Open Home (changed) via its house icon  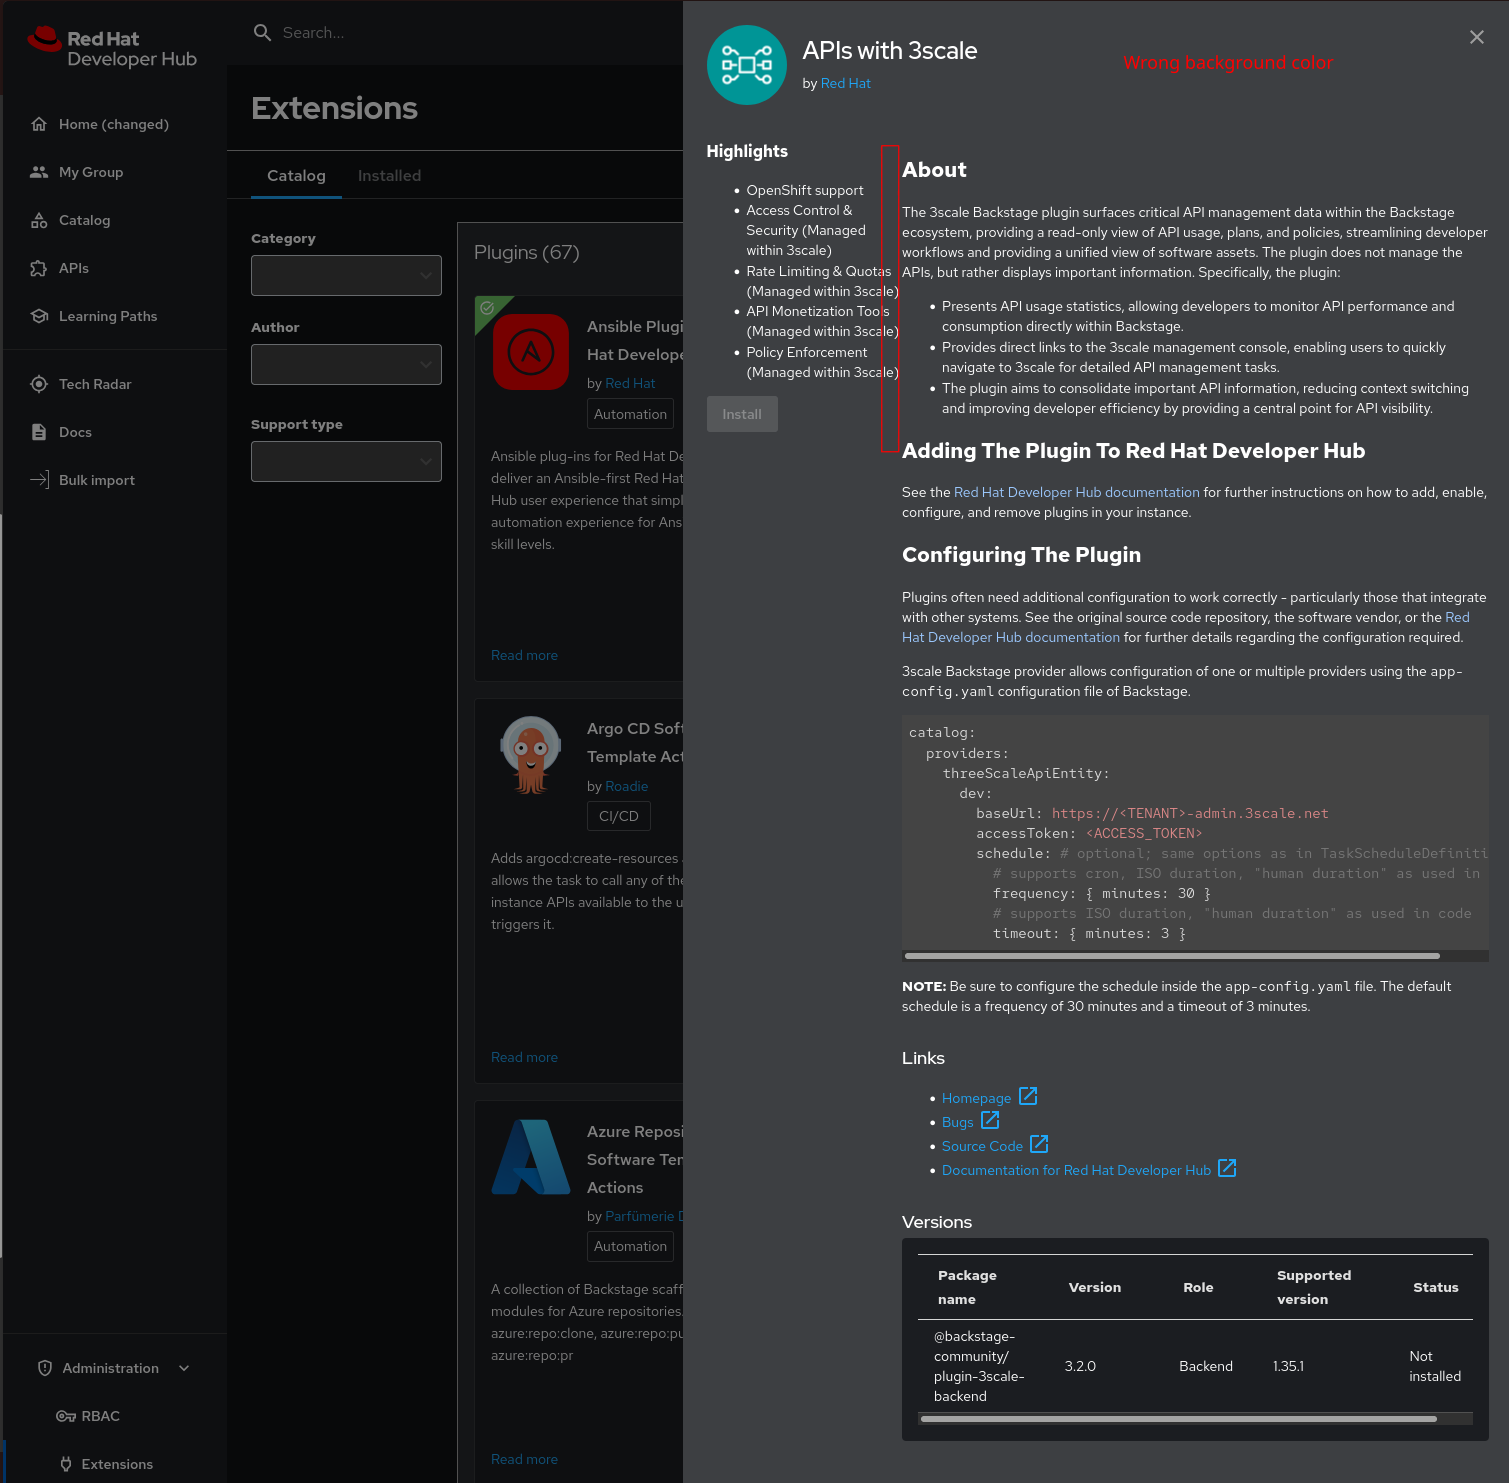pos(39,124)
